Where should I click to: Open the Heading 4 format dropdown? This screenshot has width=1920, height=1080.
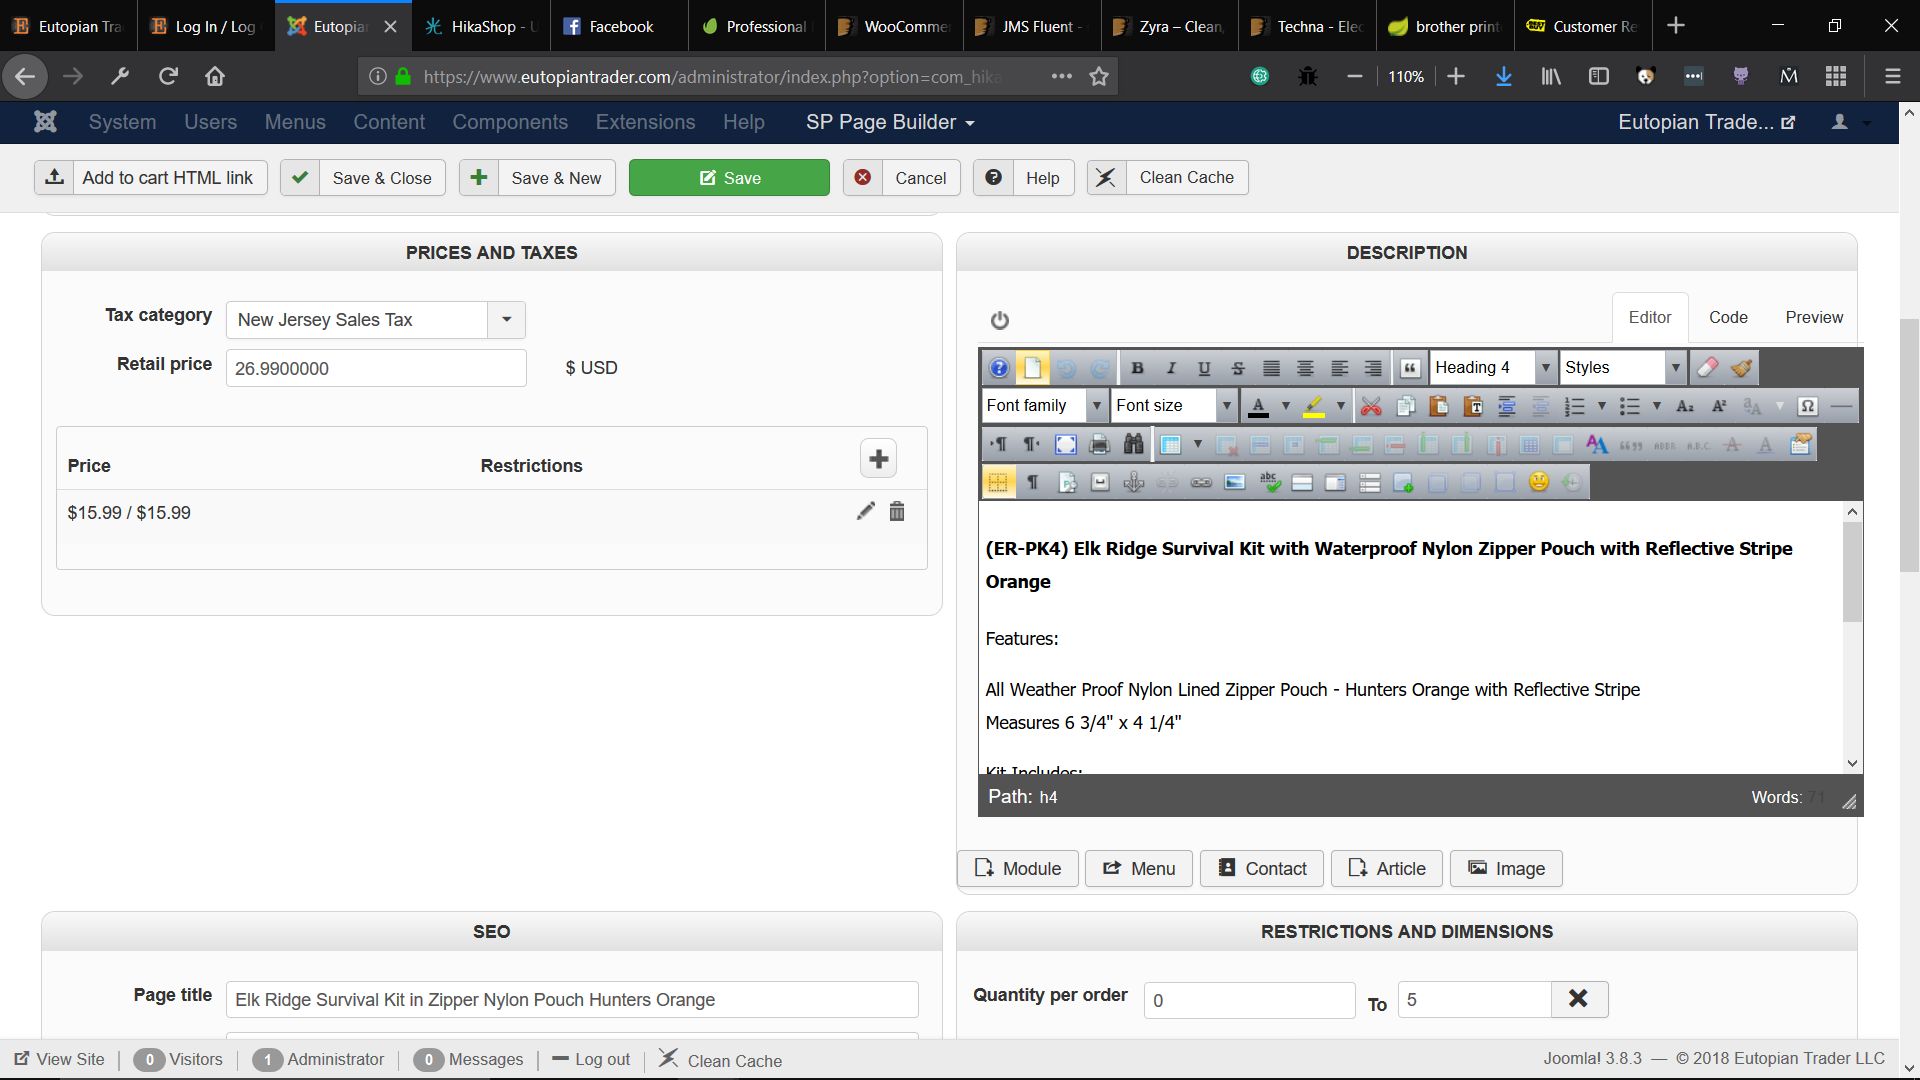tap(1545, 368)
